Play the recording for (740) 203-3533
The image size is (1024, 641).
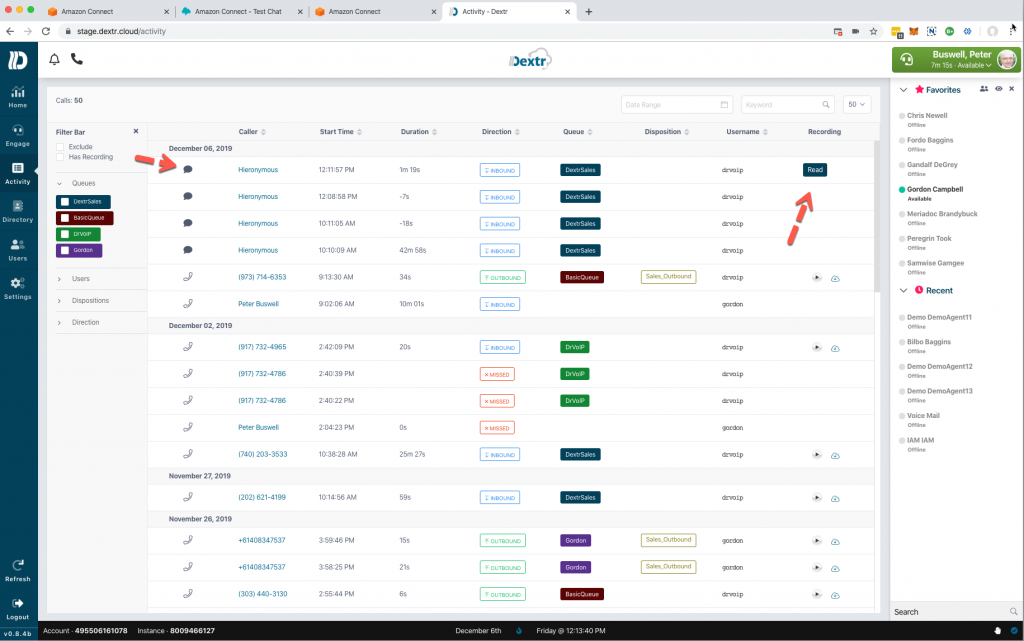point(816,454)
